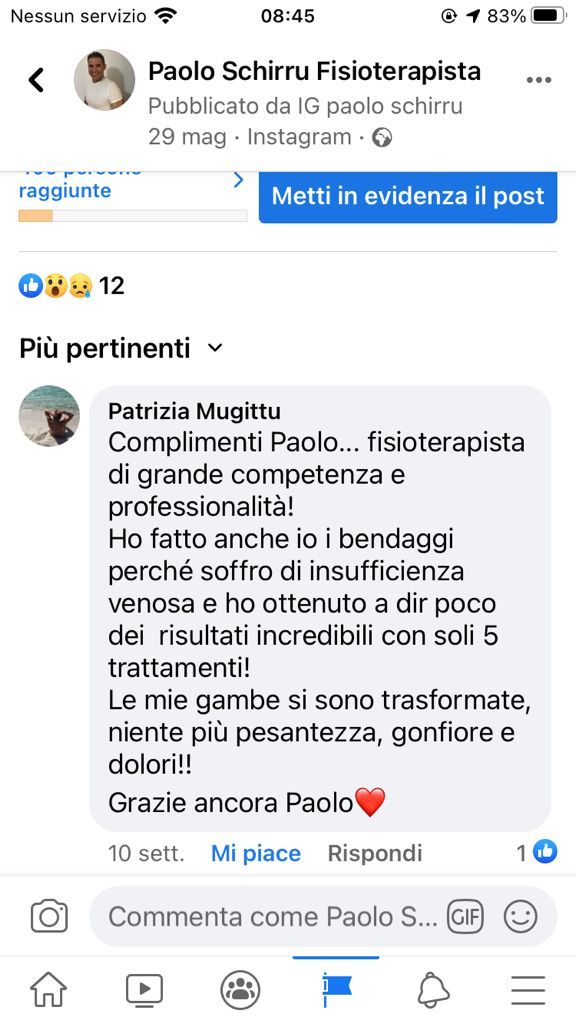The height and width of the screenshot is (1024, 576).
Task: Expand the persone raggiunte chevron
Action: (x=238, y=180)
